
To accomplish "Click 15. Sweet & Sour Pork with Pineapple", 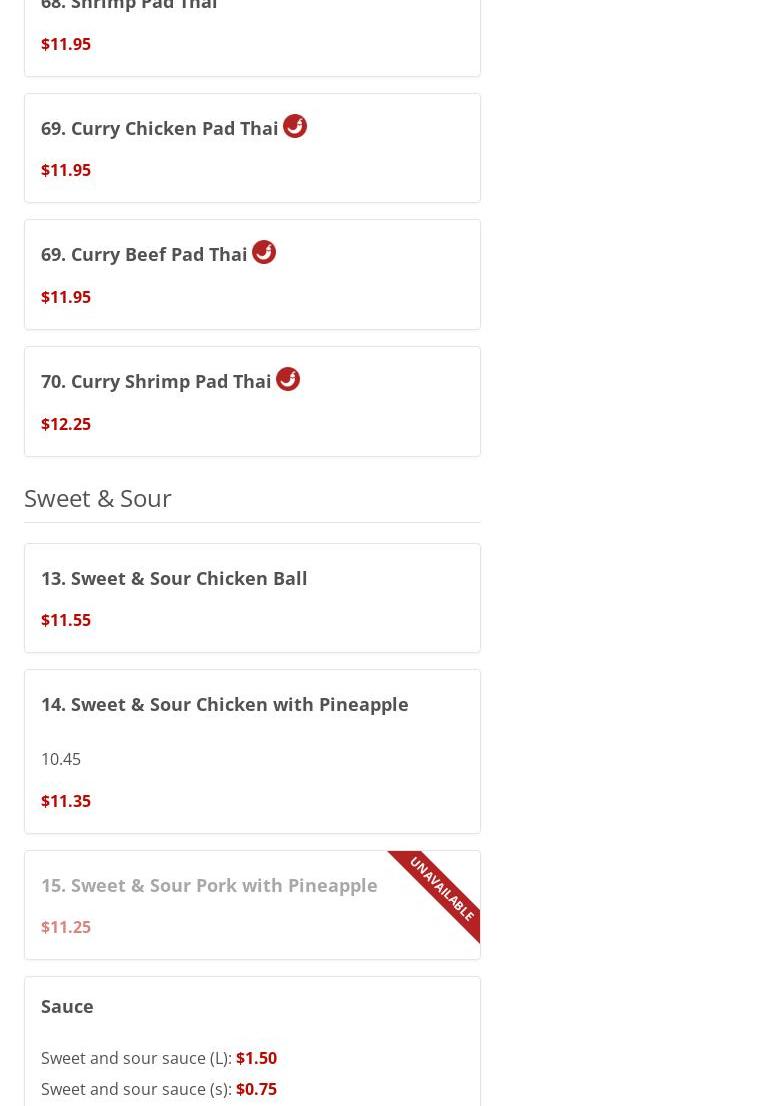I will click(x=209, y=885).
